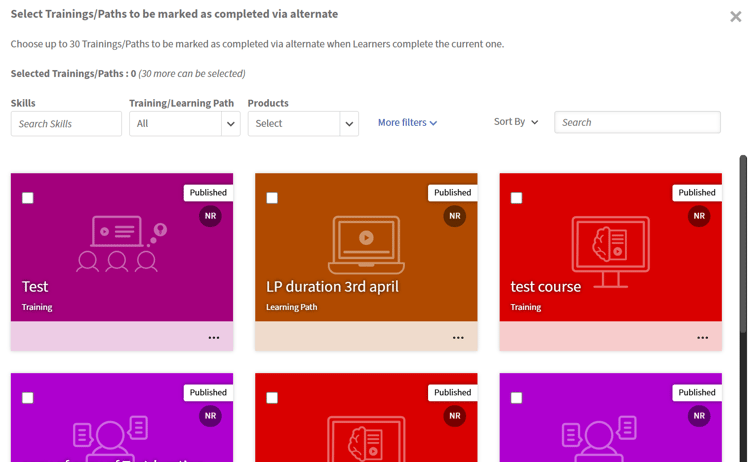Click the 'LP duration 3rd april' title
Viewport: 750px width, 462px height.
(x=332, y=286)
